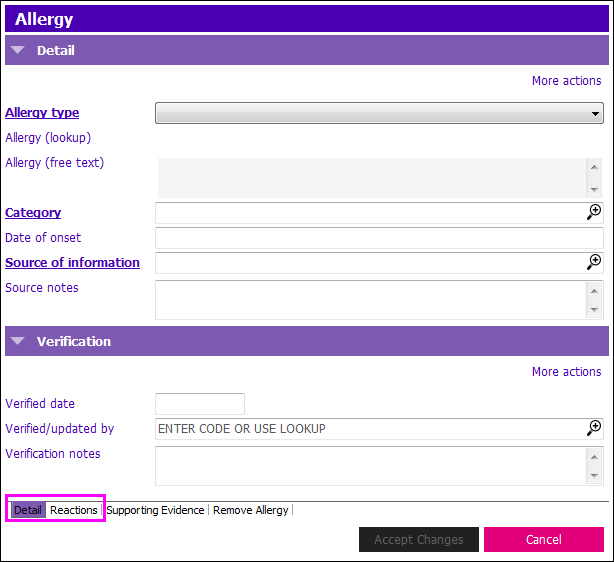Follow the Category label link
Screen dimensions: 614x562
33,212
